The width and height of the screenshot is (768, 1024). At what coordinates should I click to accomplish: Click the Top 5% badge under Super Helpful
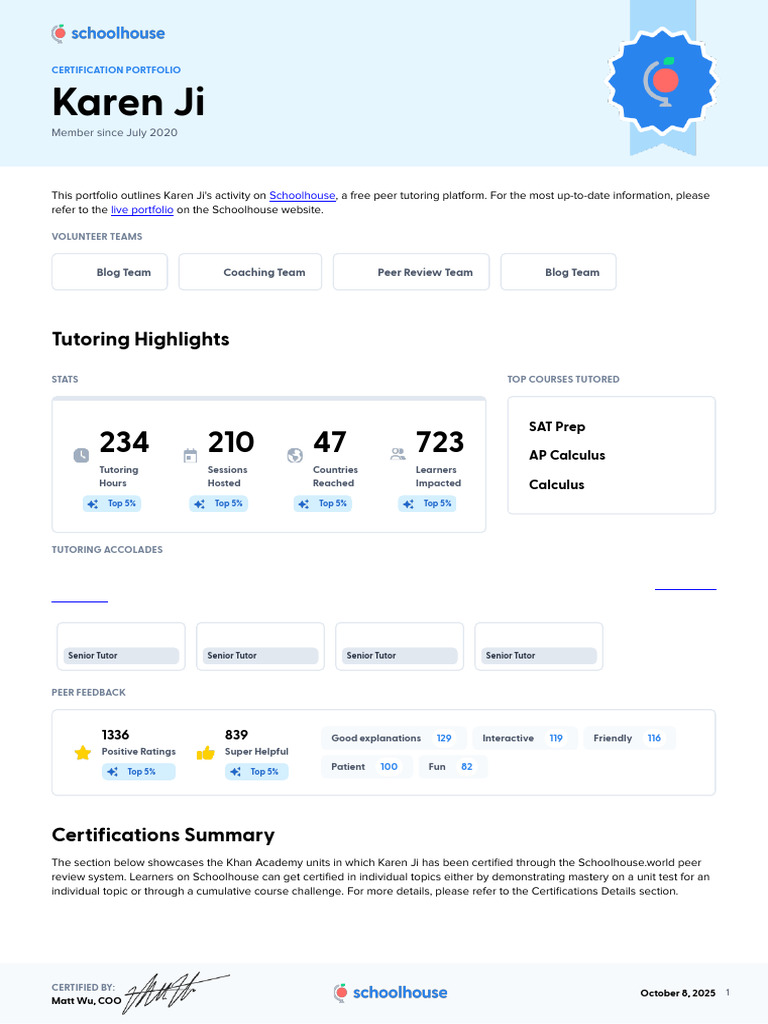point(257,772)
